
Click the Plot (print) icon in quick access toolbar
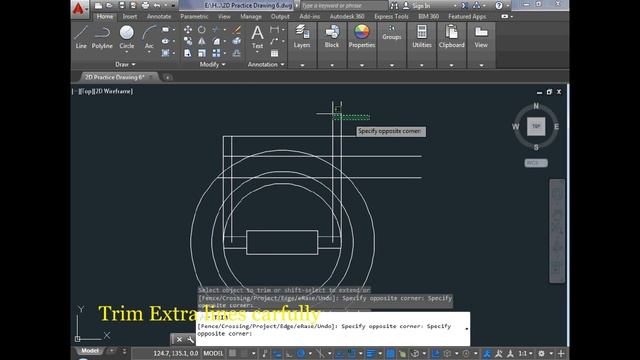coord(145,6)
